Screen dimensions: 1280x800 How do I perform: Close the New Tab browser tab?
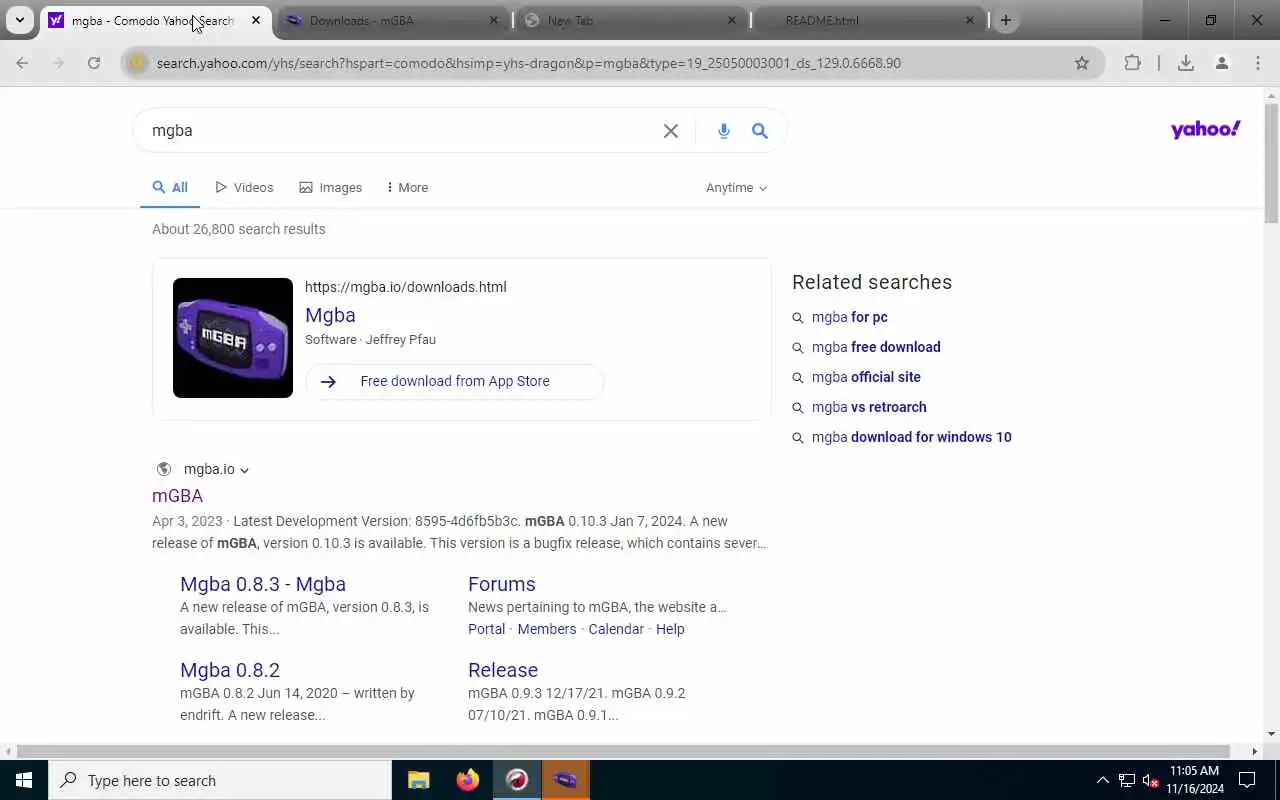point(732,20)
